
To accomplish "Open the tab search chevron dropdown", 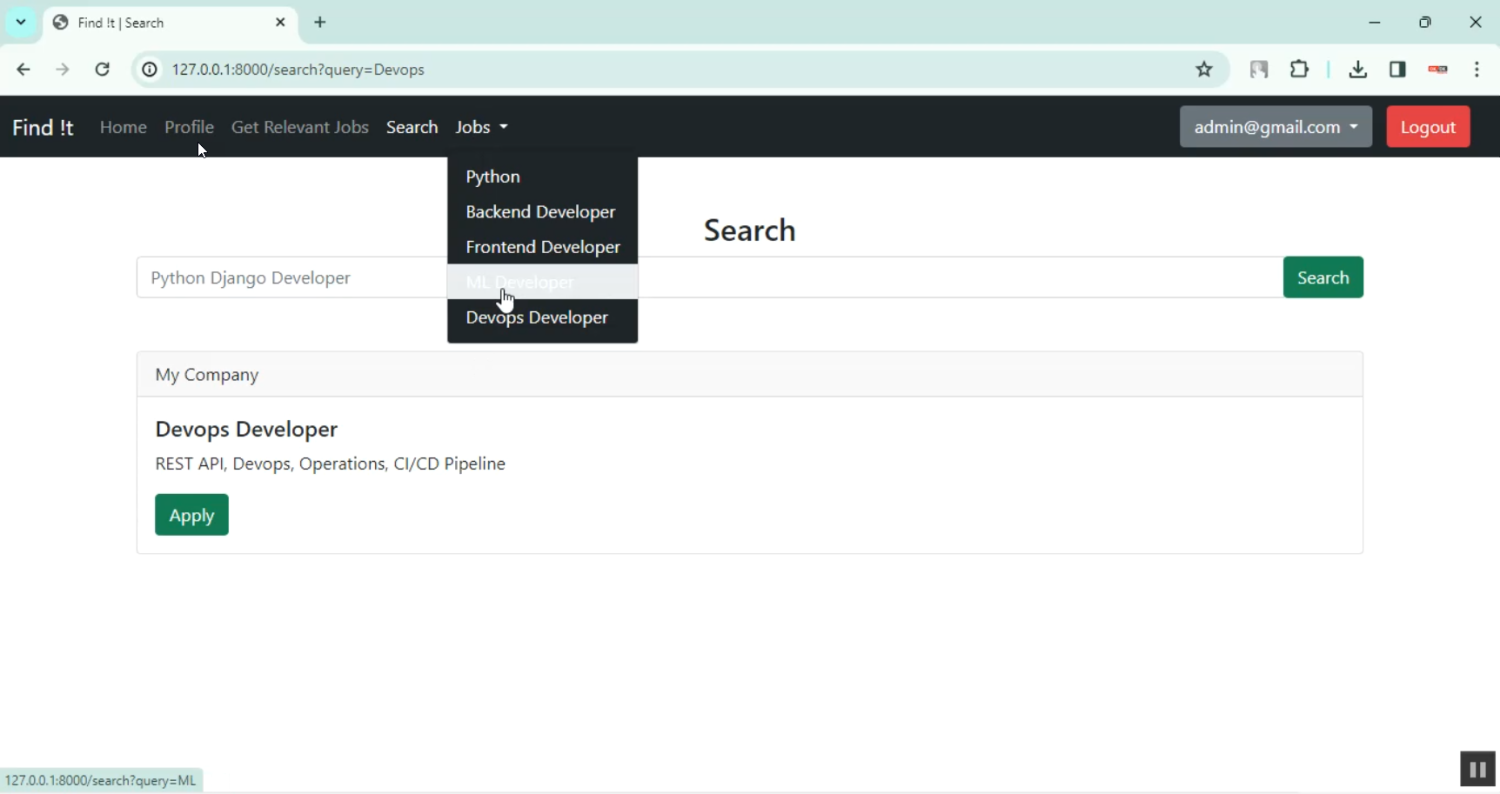I will tap(20, 22).
